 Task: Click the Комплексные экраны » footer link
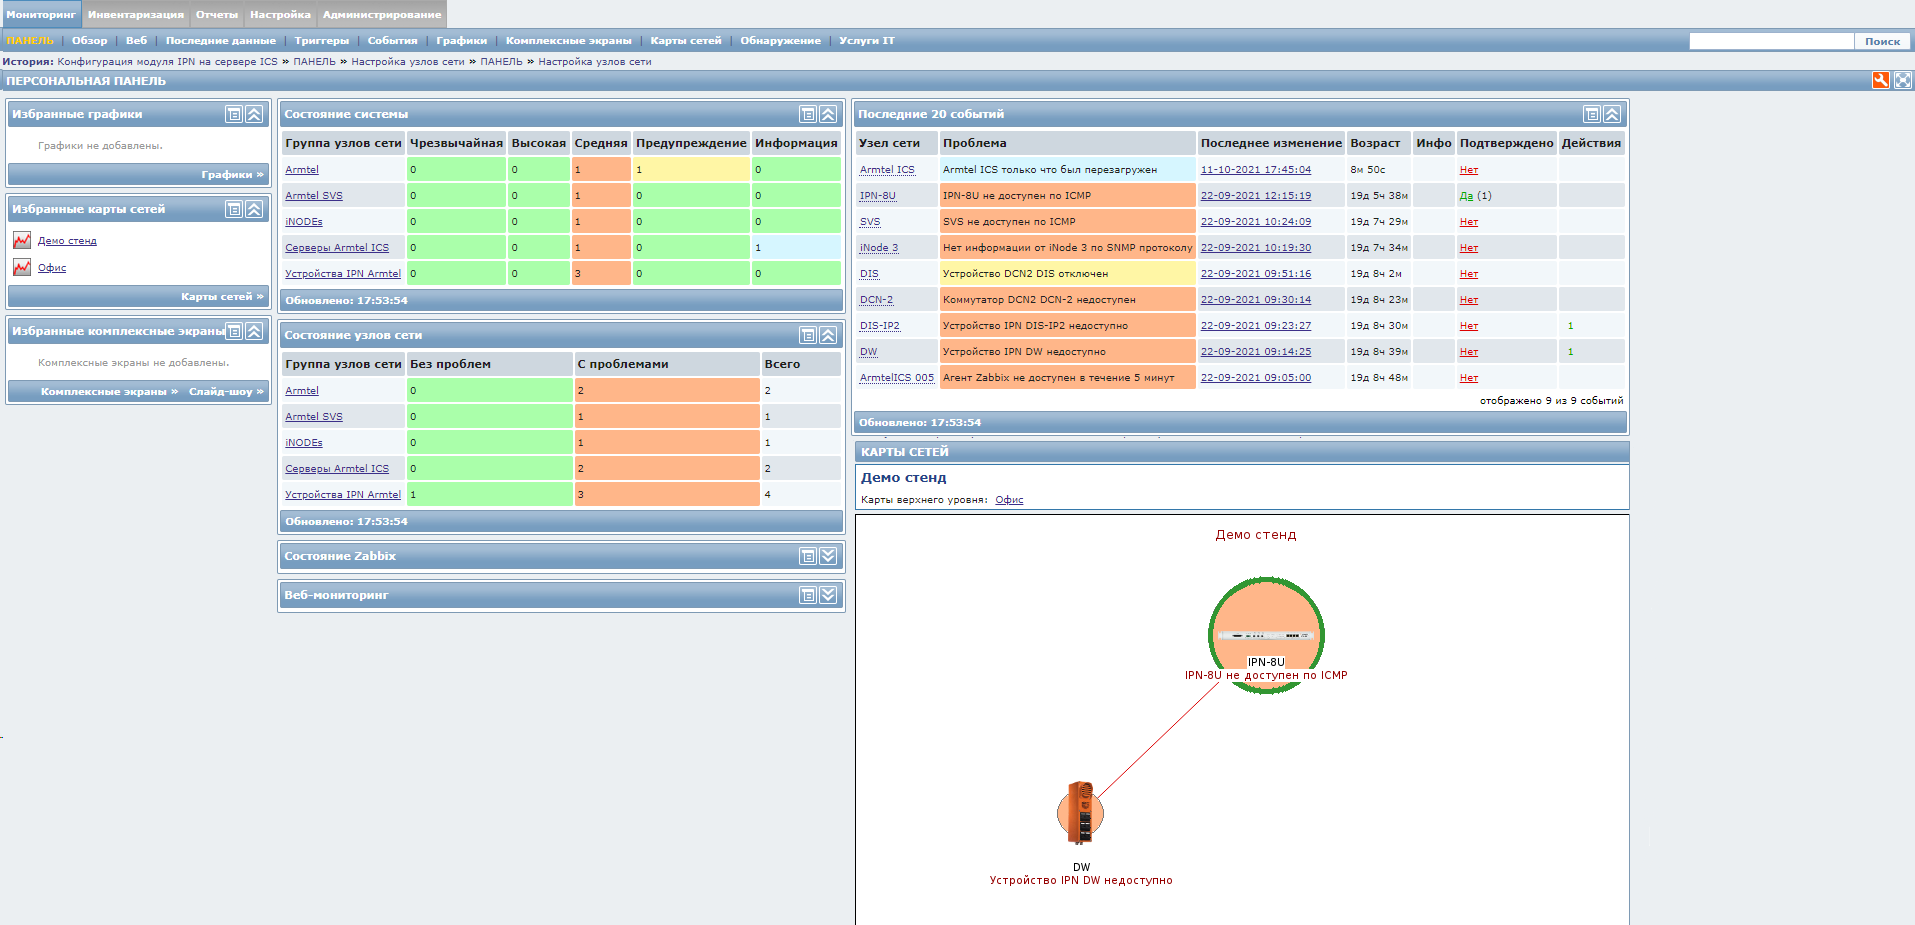(109, 391)
